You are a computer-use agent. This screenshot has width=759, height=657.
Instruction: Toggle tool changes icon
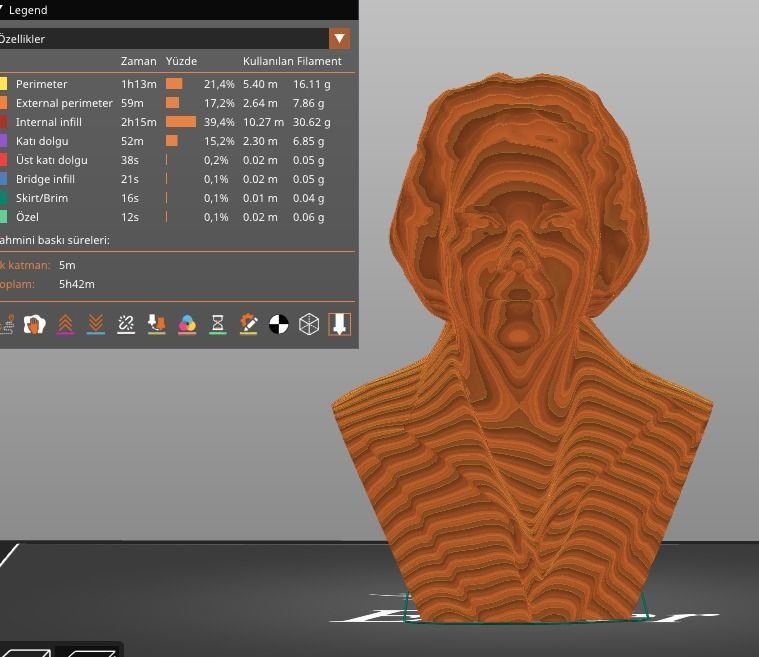(x=157, y=324)
